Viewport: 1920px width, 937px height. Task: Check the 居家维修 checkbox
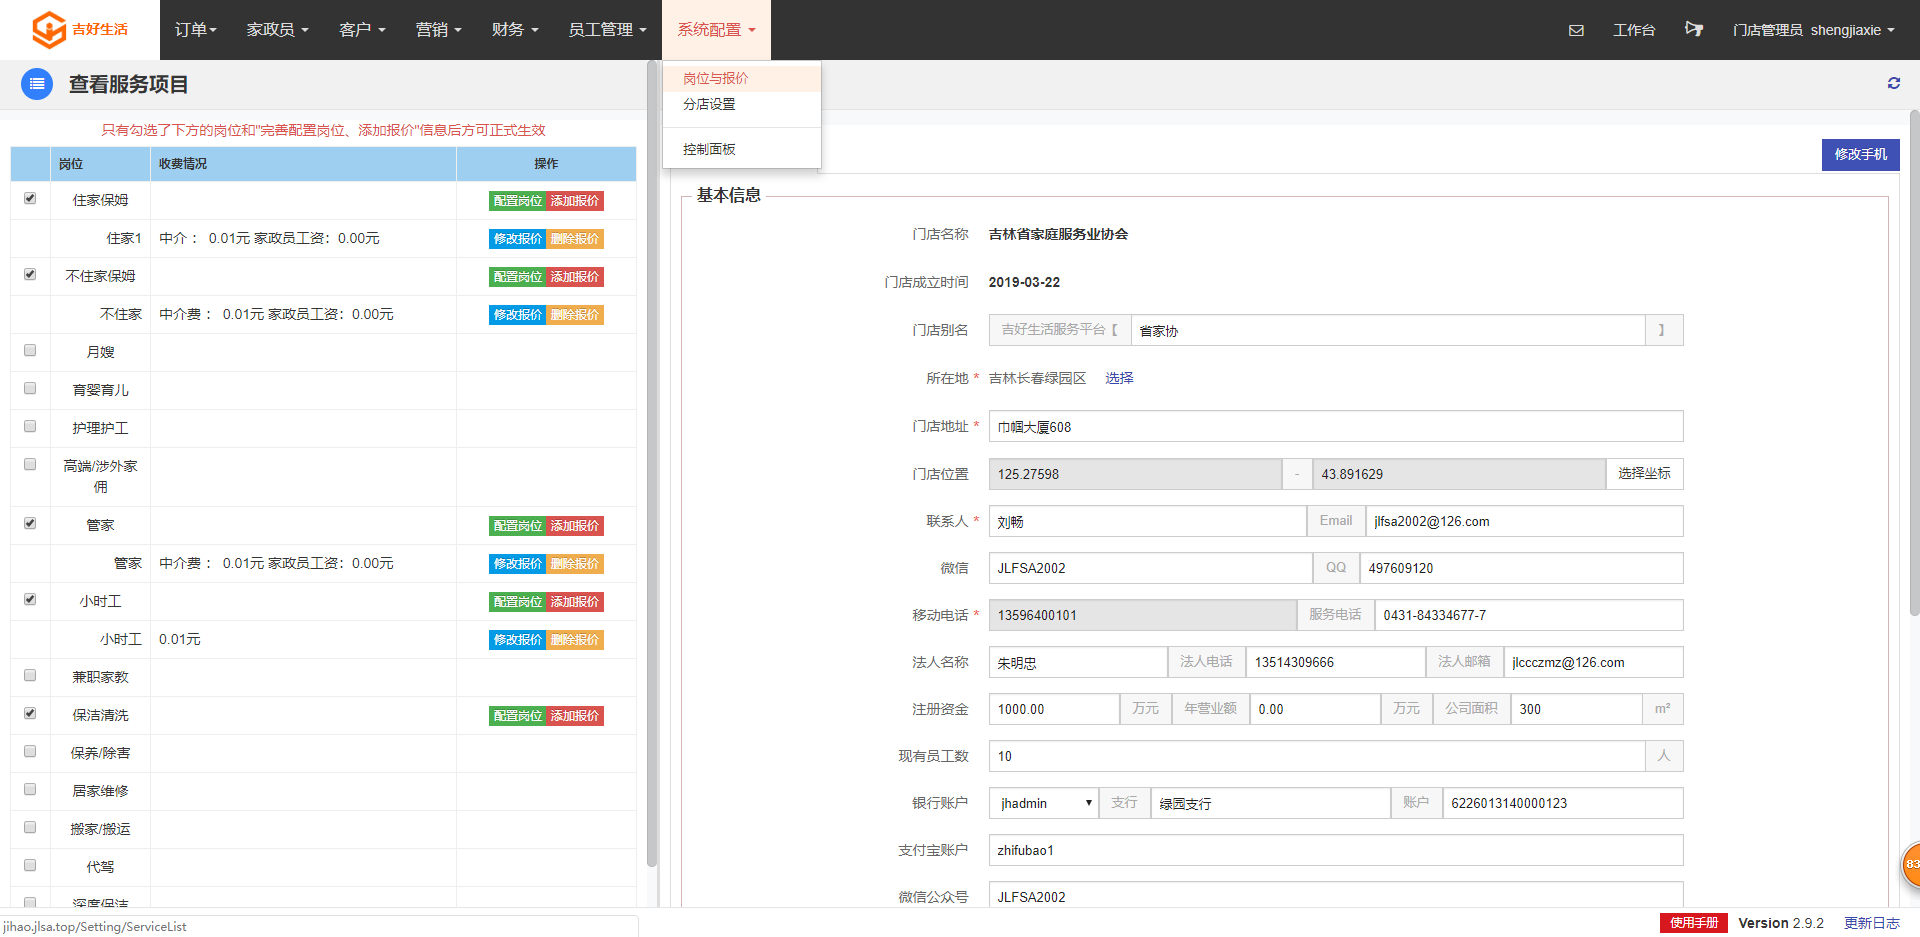click(30, 789)
